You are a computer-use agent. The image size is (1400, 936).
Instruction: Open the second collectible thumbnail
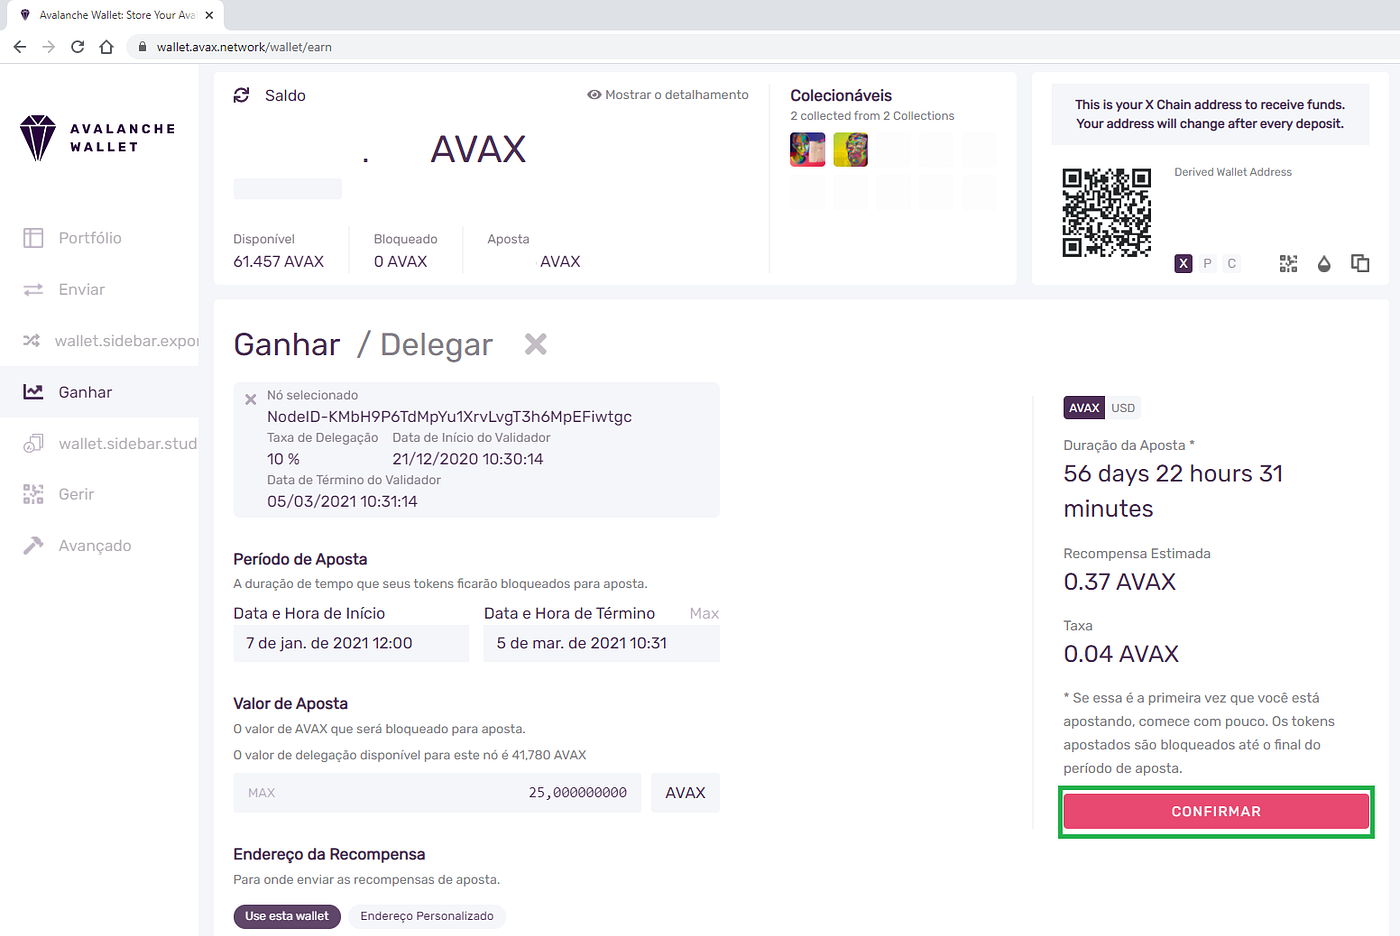(851, 150)
